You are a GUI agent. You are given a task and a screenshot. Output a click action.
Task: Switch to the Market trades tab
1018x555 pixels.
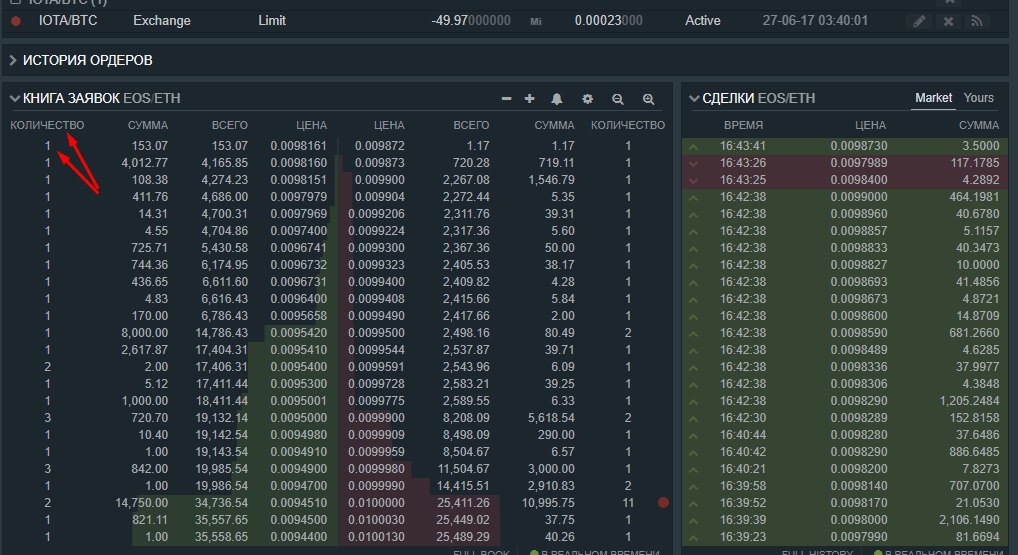click(x=933, y=98)
